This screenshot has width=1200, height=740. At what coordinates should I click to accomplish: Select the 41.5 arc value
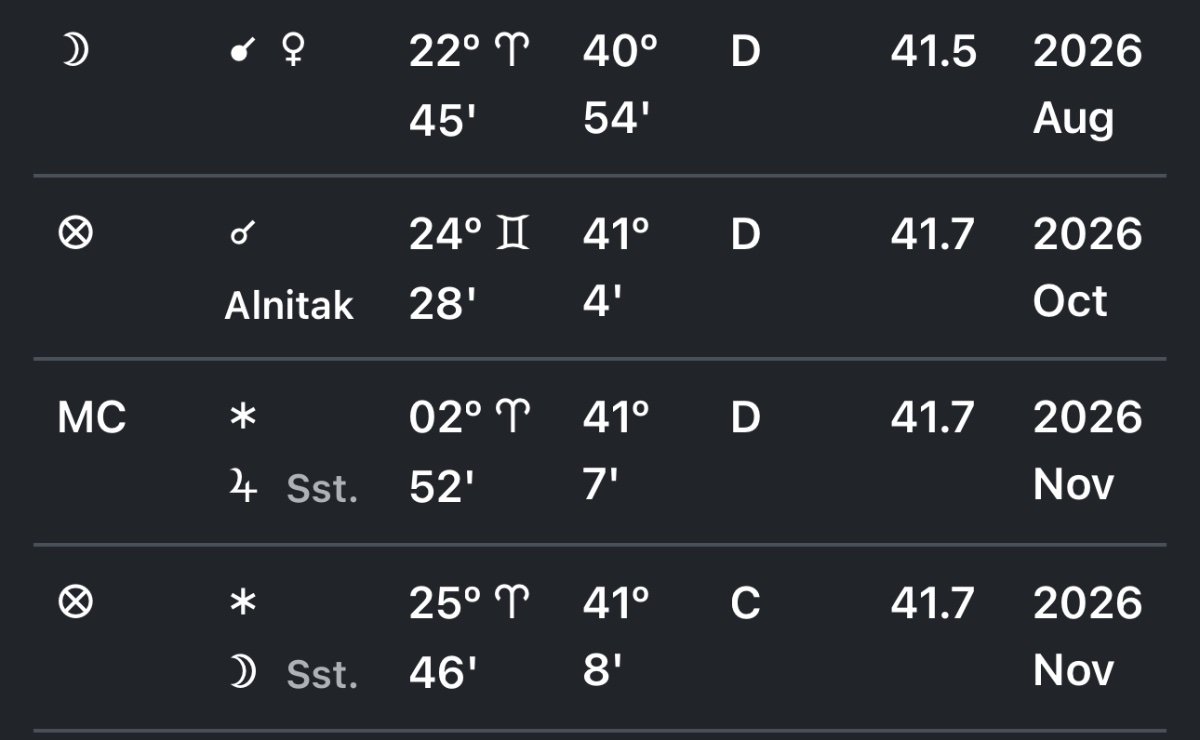click(933, 51)
